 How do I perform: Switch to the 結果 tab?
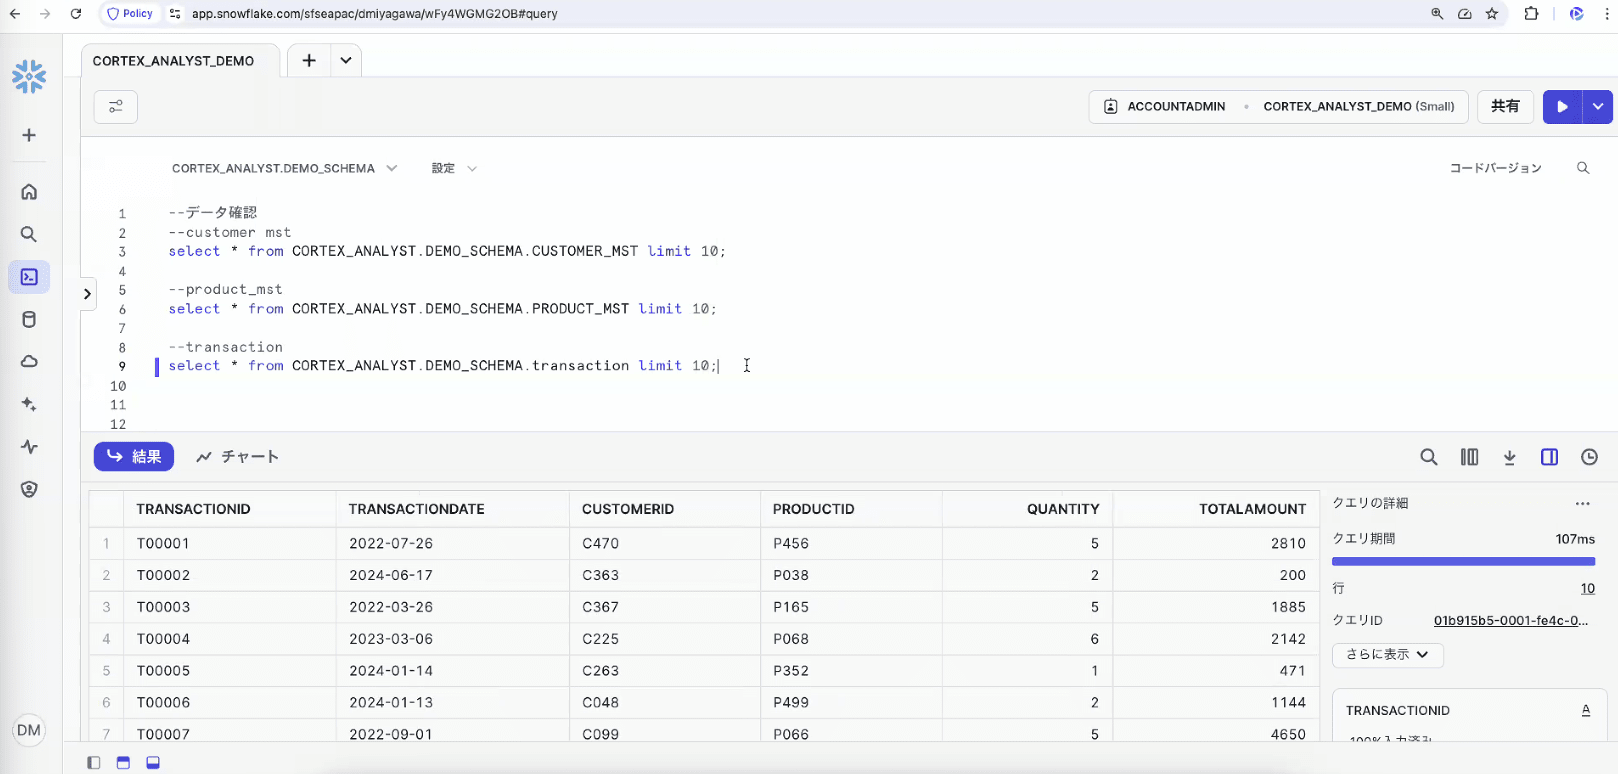click(134, 457)
